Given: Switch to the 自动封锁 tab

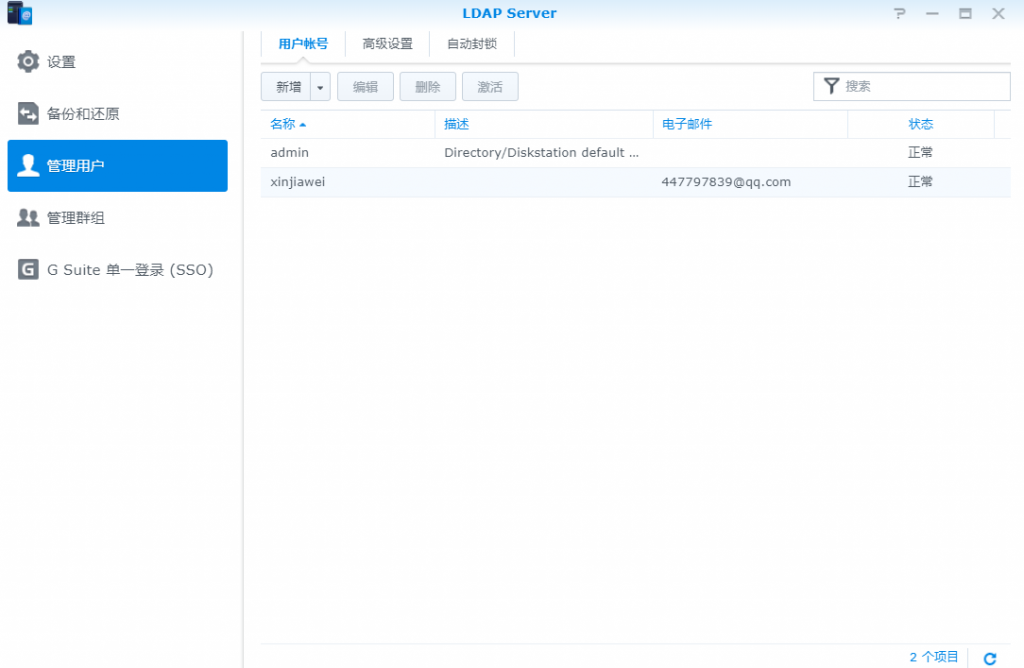Looking at the screenshot, I should (x=472, y=44).
